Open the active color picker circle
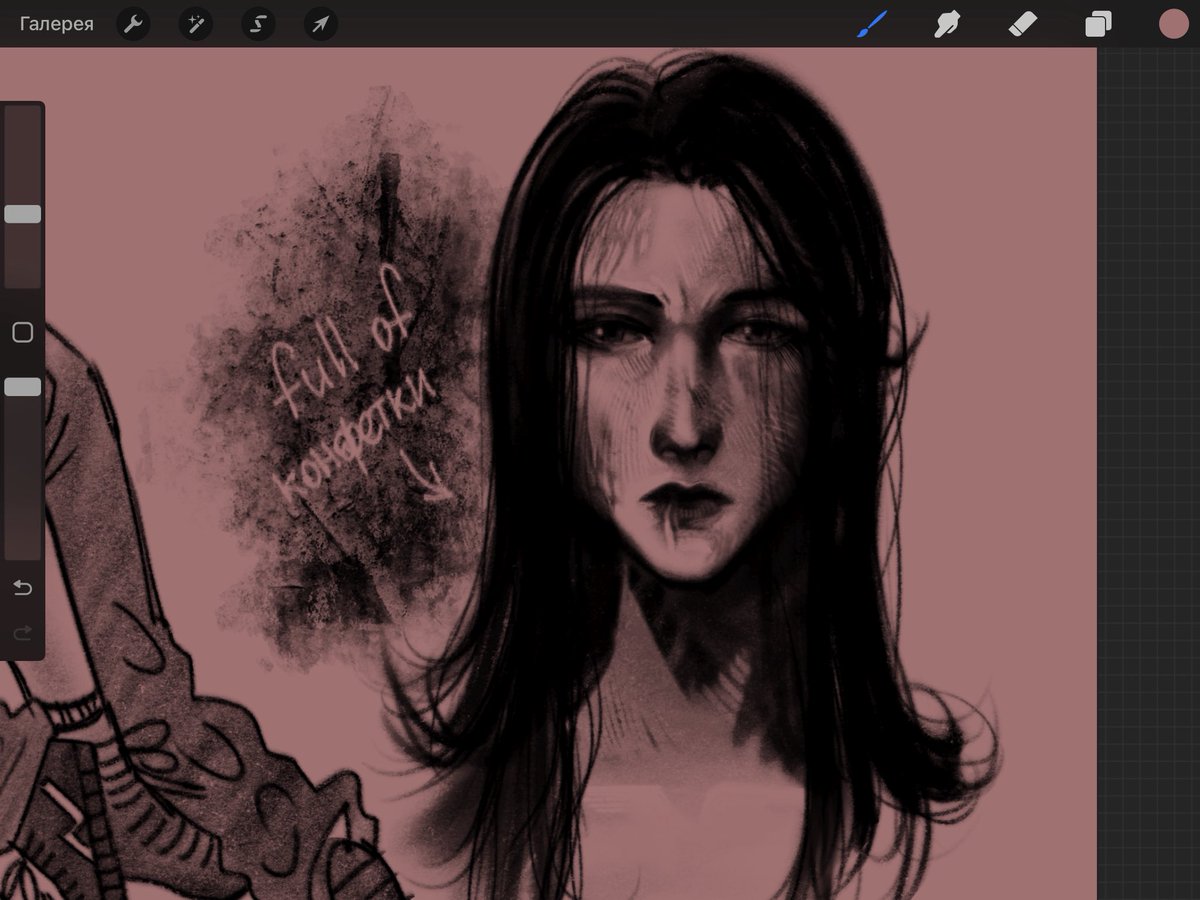The height and width of the screenshot is (900, 1200). click(1173, 24)
